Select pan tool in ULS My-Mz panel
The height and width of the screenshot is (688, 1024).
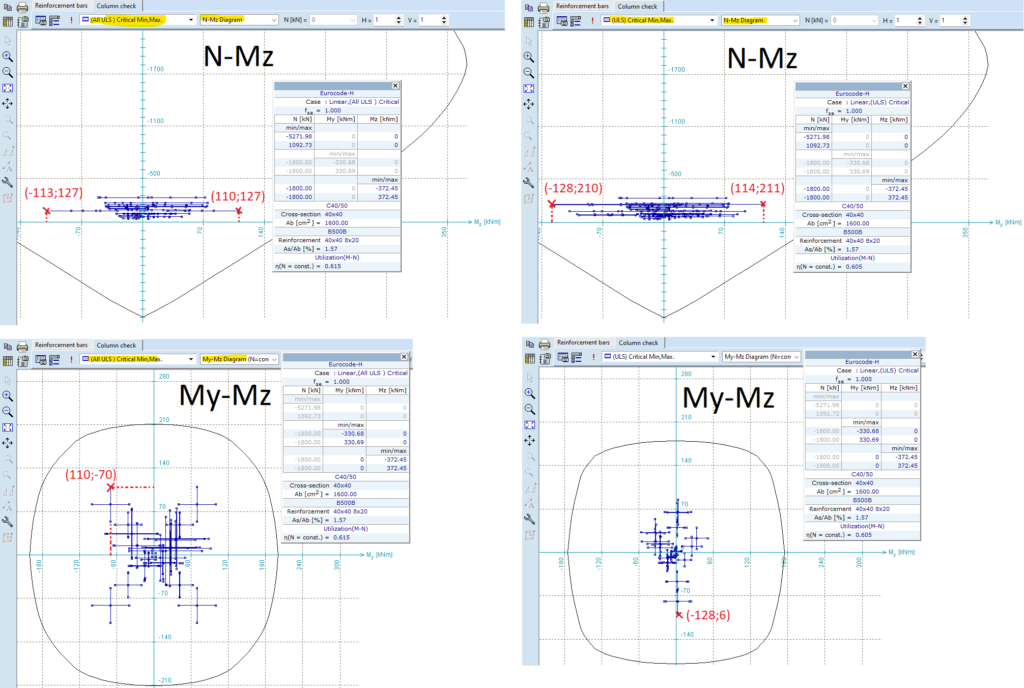530,441
